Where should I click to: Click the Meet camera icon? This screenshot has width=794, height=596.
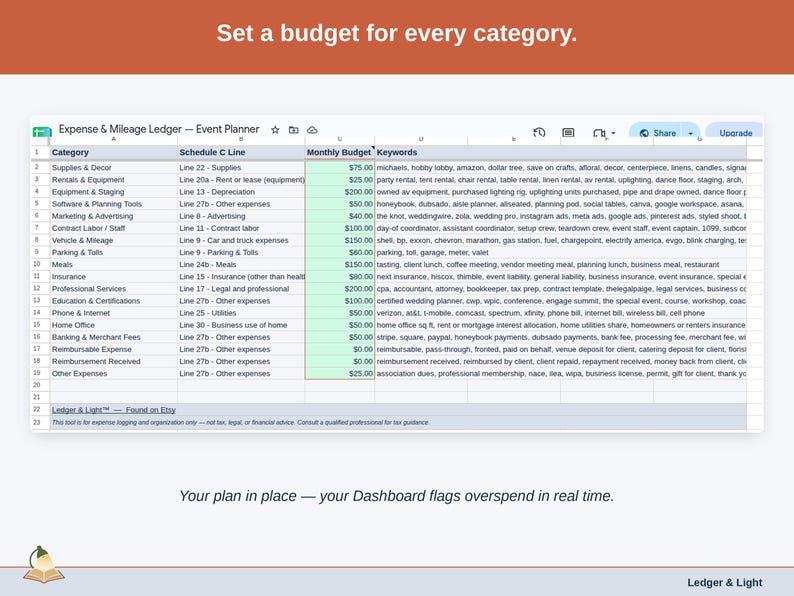[x=600, y=133]
